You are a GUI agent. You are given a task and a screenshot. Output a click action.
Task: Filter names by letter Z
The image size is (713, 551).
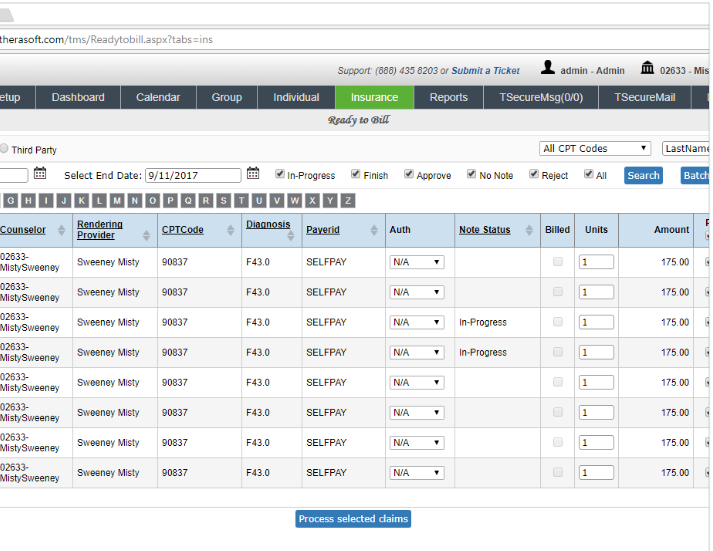[x=348, y=200]
